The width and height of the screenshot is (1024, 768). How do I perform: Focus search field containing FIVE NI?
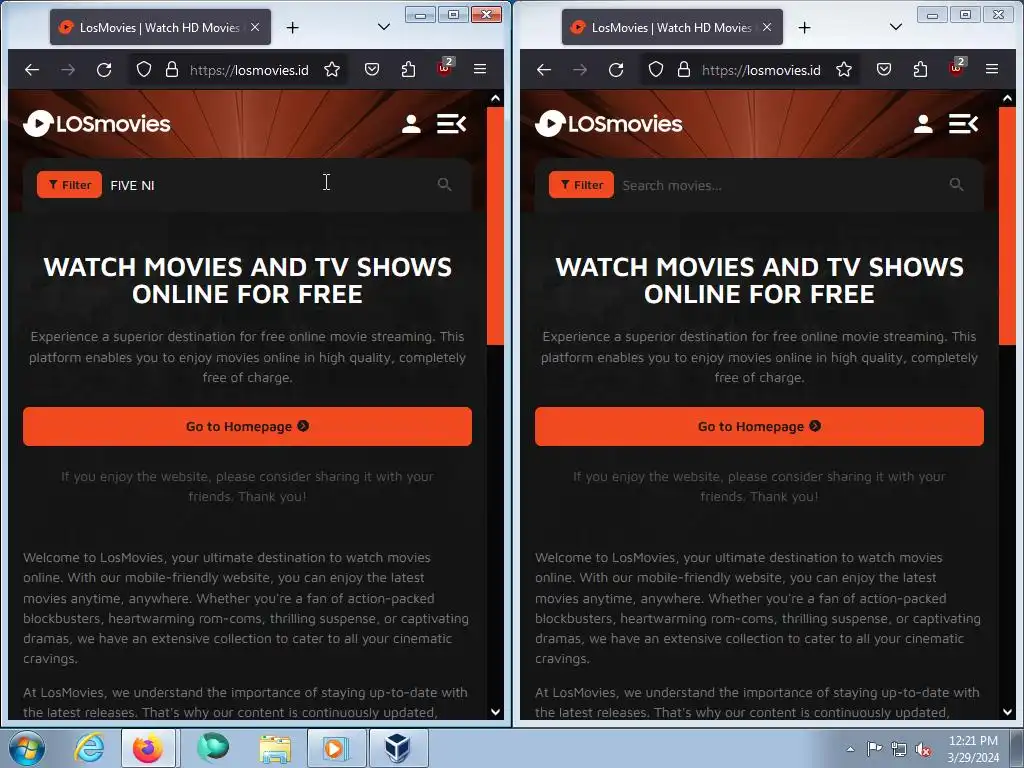[x=268, y=185]
